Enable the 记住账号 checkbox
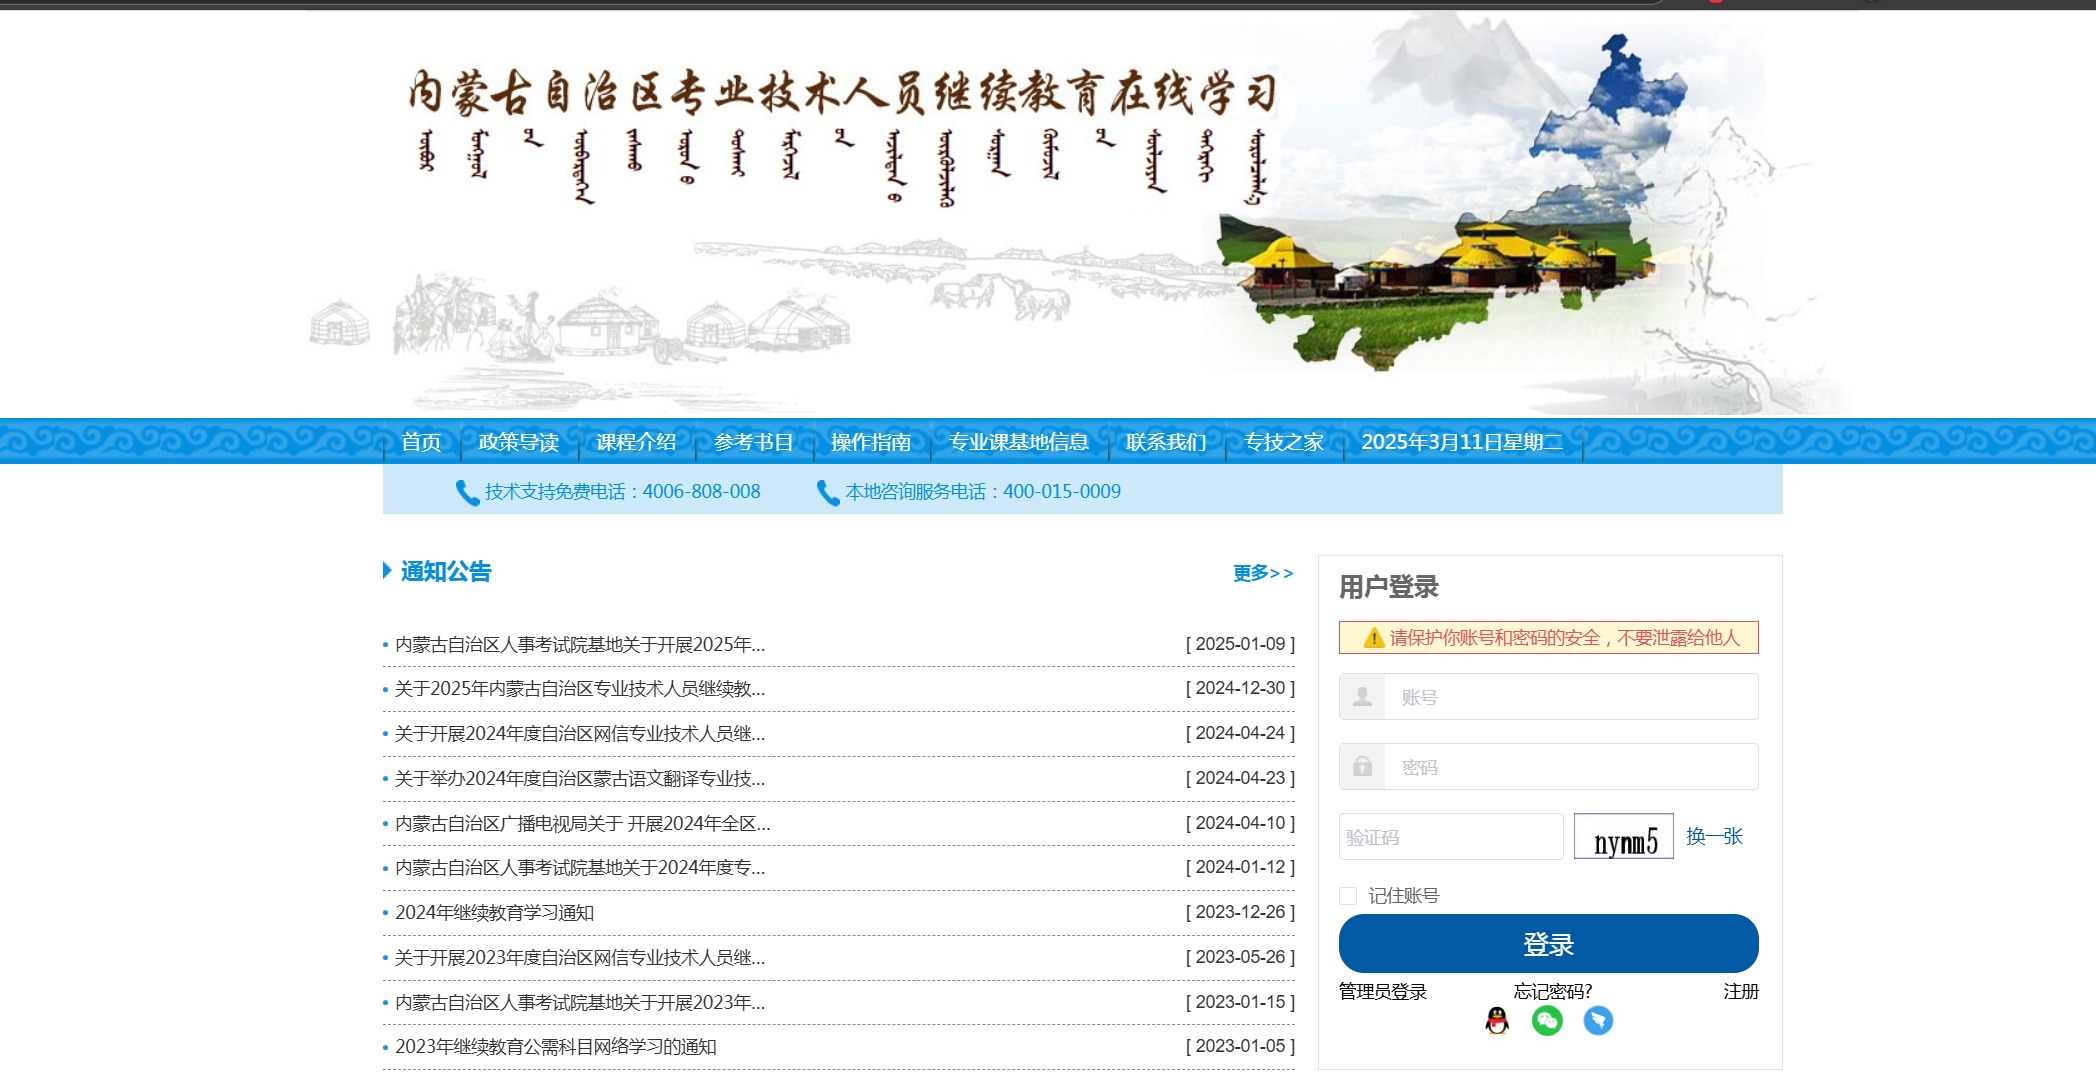The image size is (2096, 1091). (x=1347, y=896)
